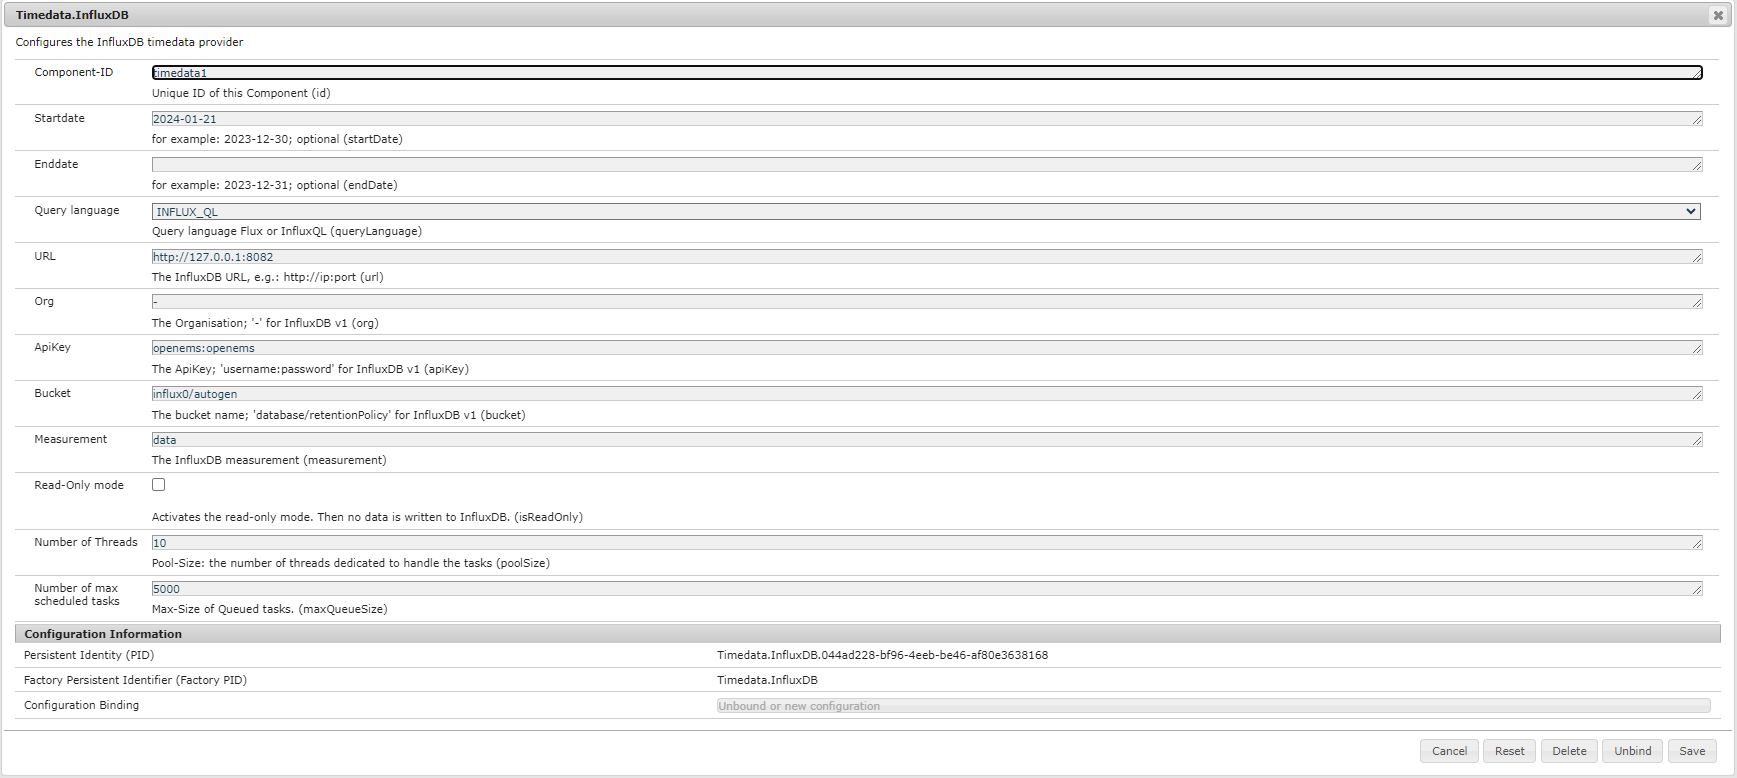Viewport: 1737px width, 778px height.
Task: Click into the Startdate field
Action: pos(927,119)
